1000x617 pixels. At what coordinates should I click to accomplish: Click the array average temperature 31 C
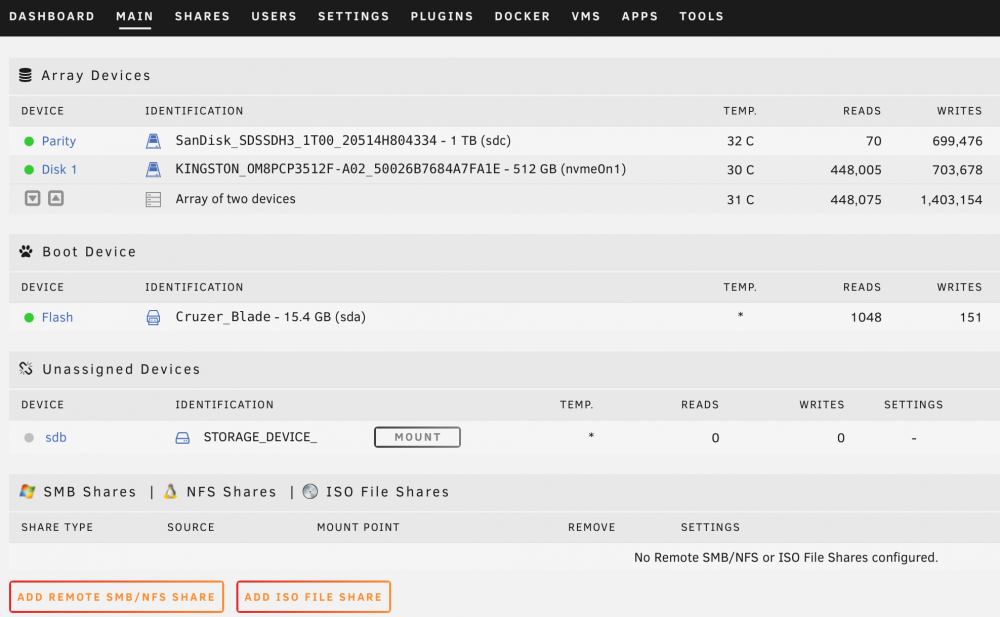coord(740,200)
